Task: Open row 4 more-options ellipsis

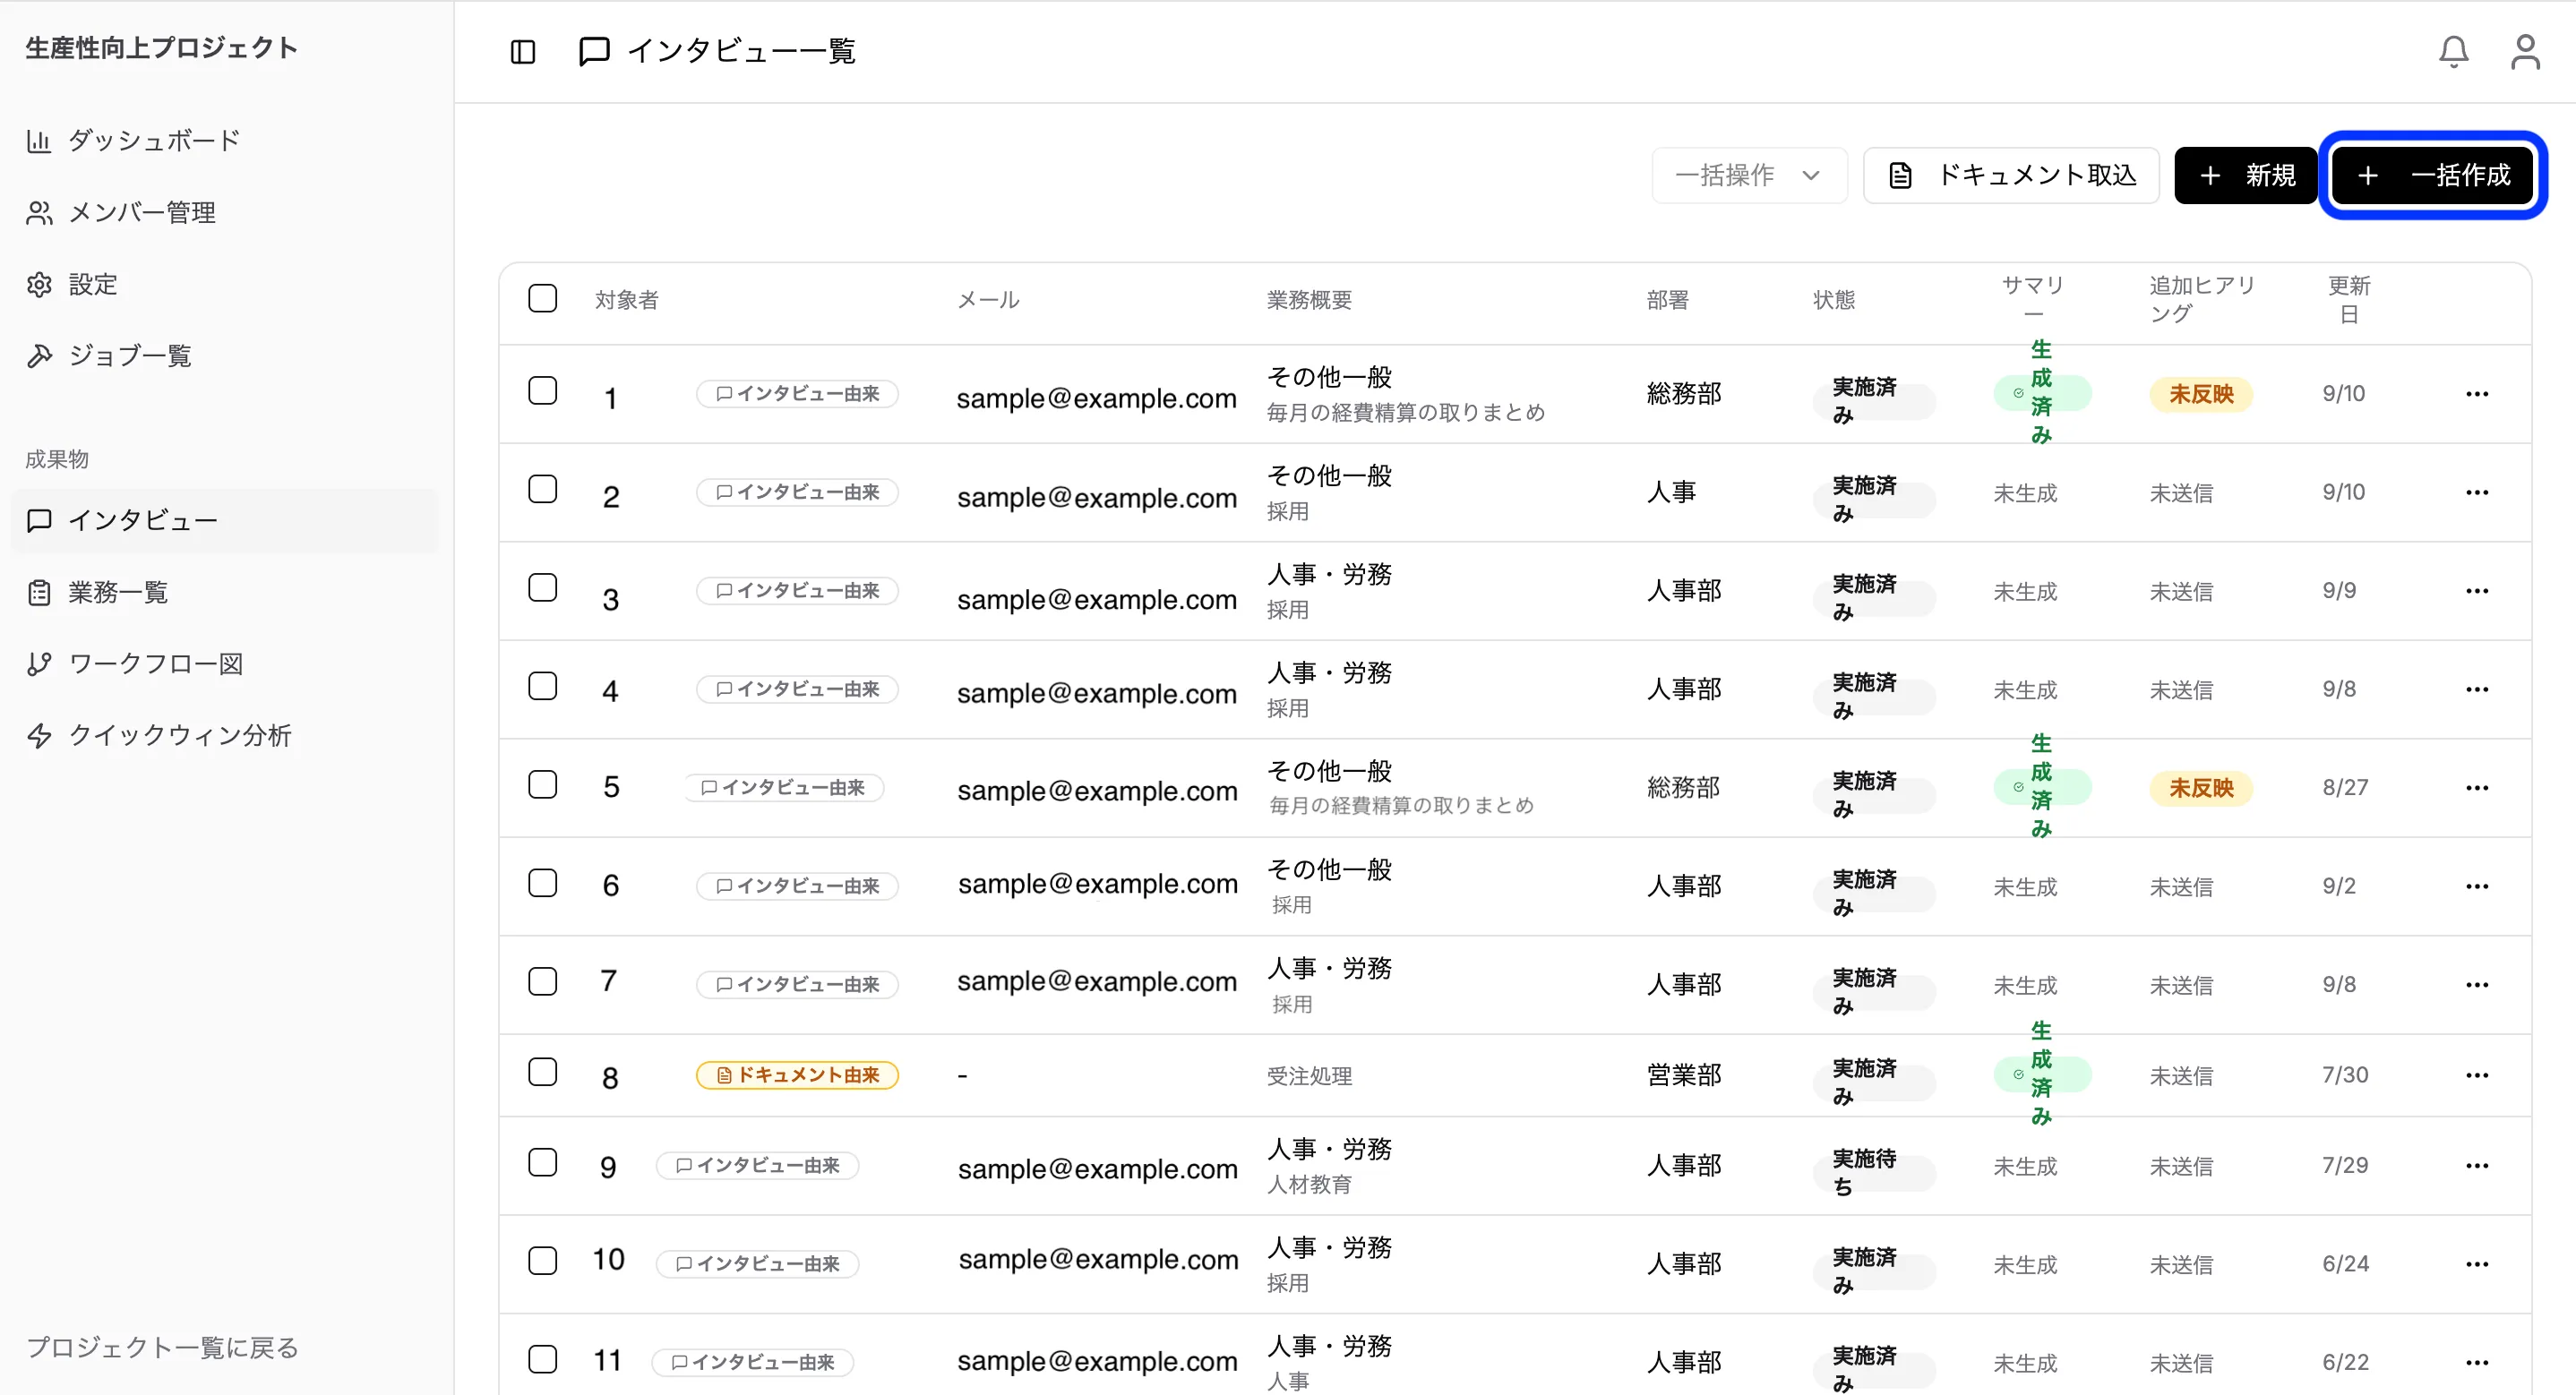Action: [2477, 689]
